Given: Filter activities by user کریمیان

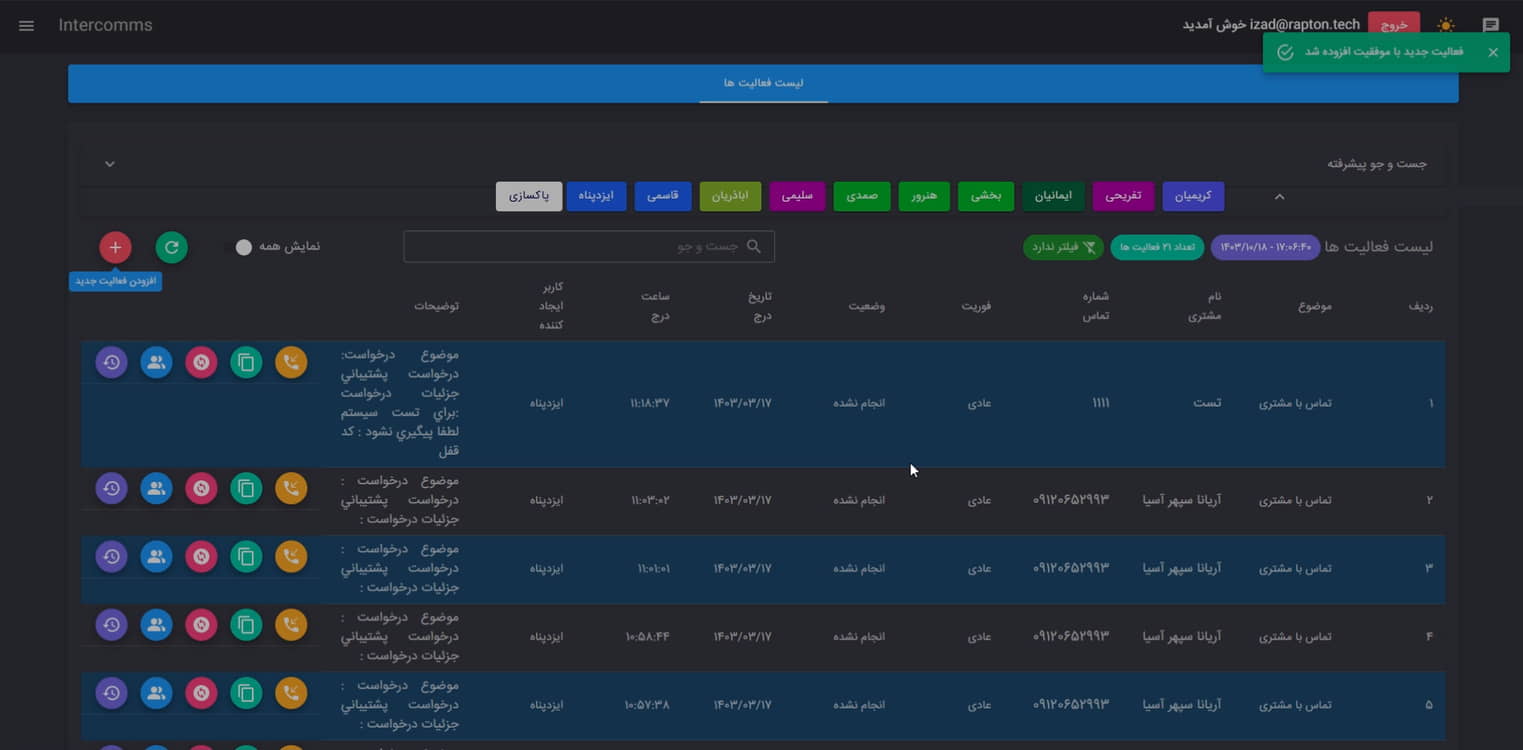Looking at the screenshot, I should click(1193, 196).
